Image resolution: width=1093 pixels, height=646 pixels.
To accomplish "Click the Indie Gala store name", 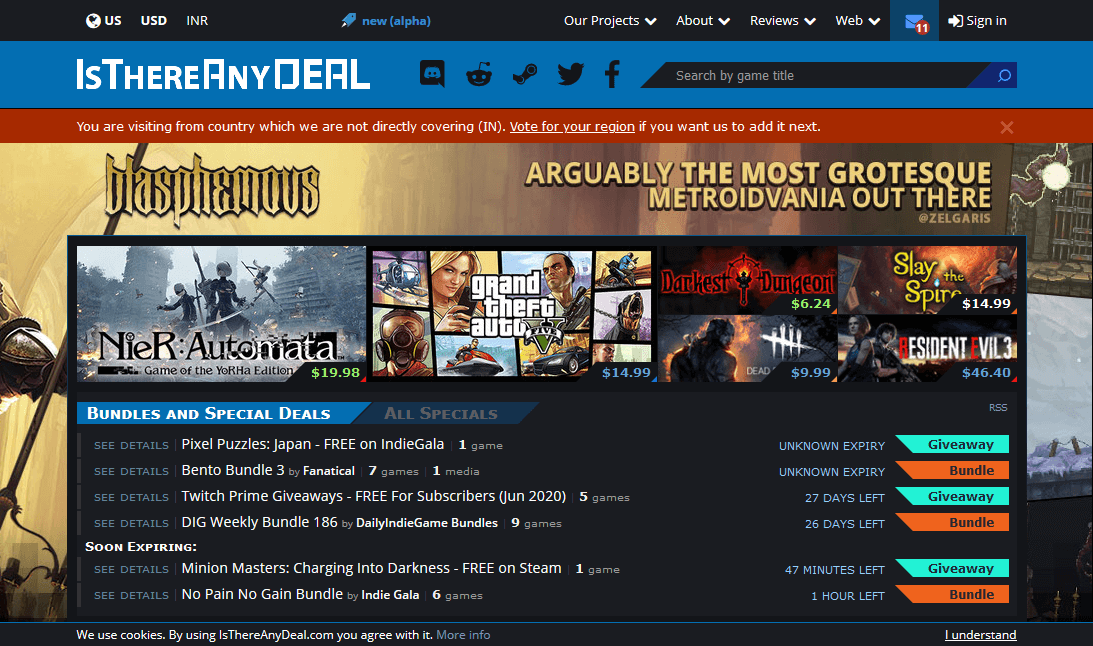I will click(390, 594).
